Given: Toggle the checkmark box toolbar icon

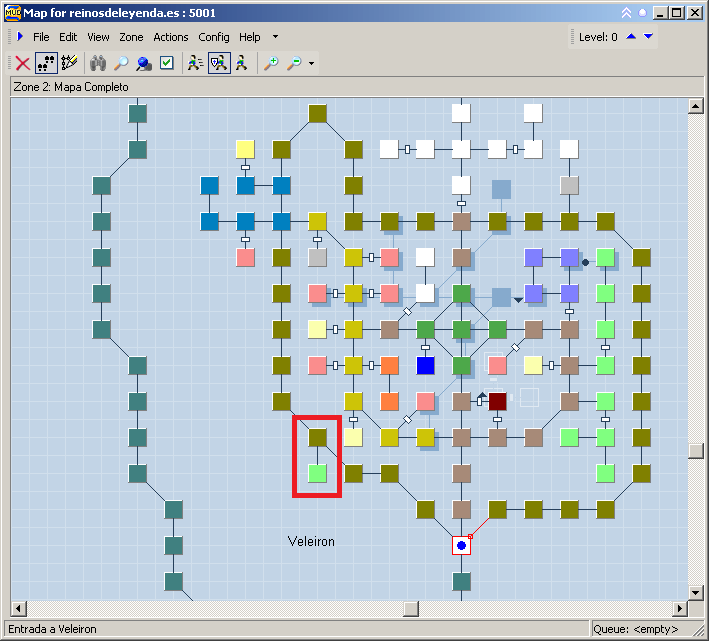Looking at the screenshot, I should coord(167,63).
